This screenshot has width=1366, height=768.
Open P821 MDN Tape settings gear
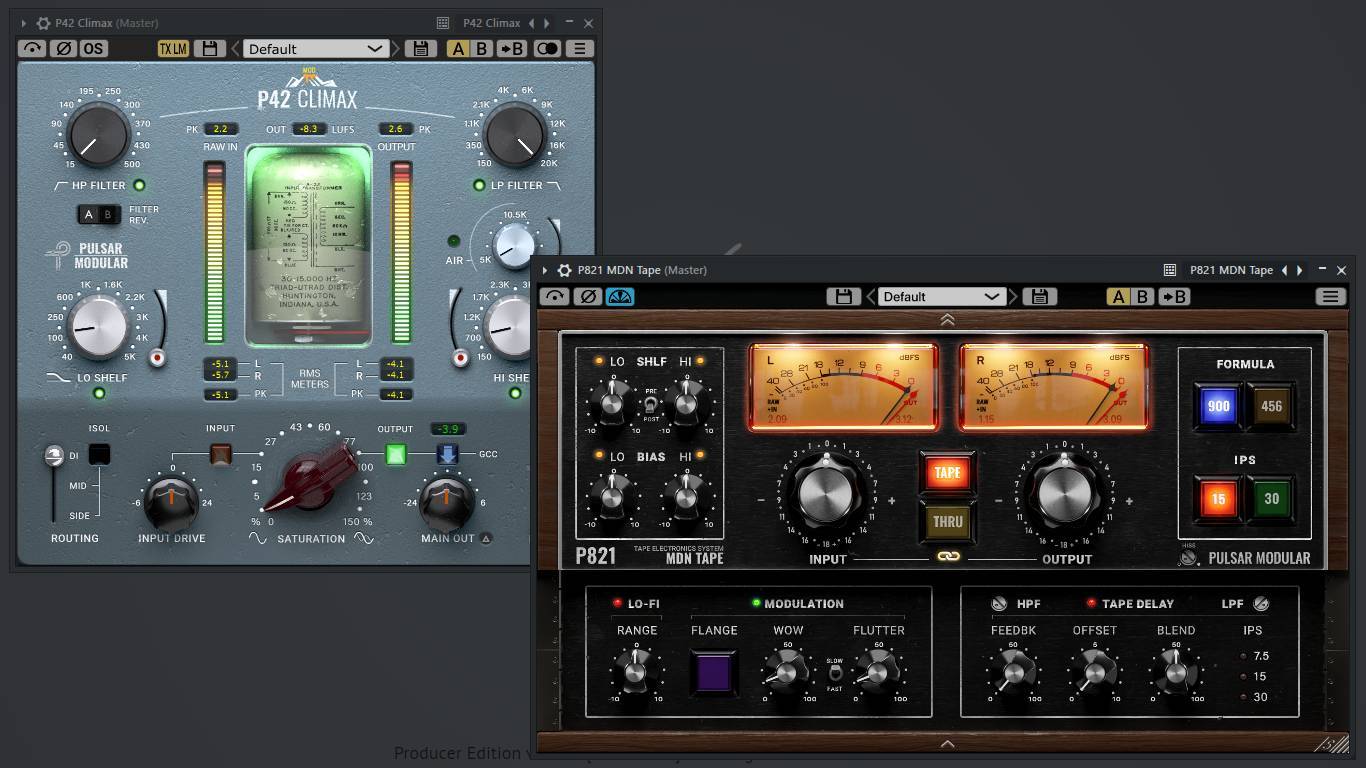(x=564, y=270)
